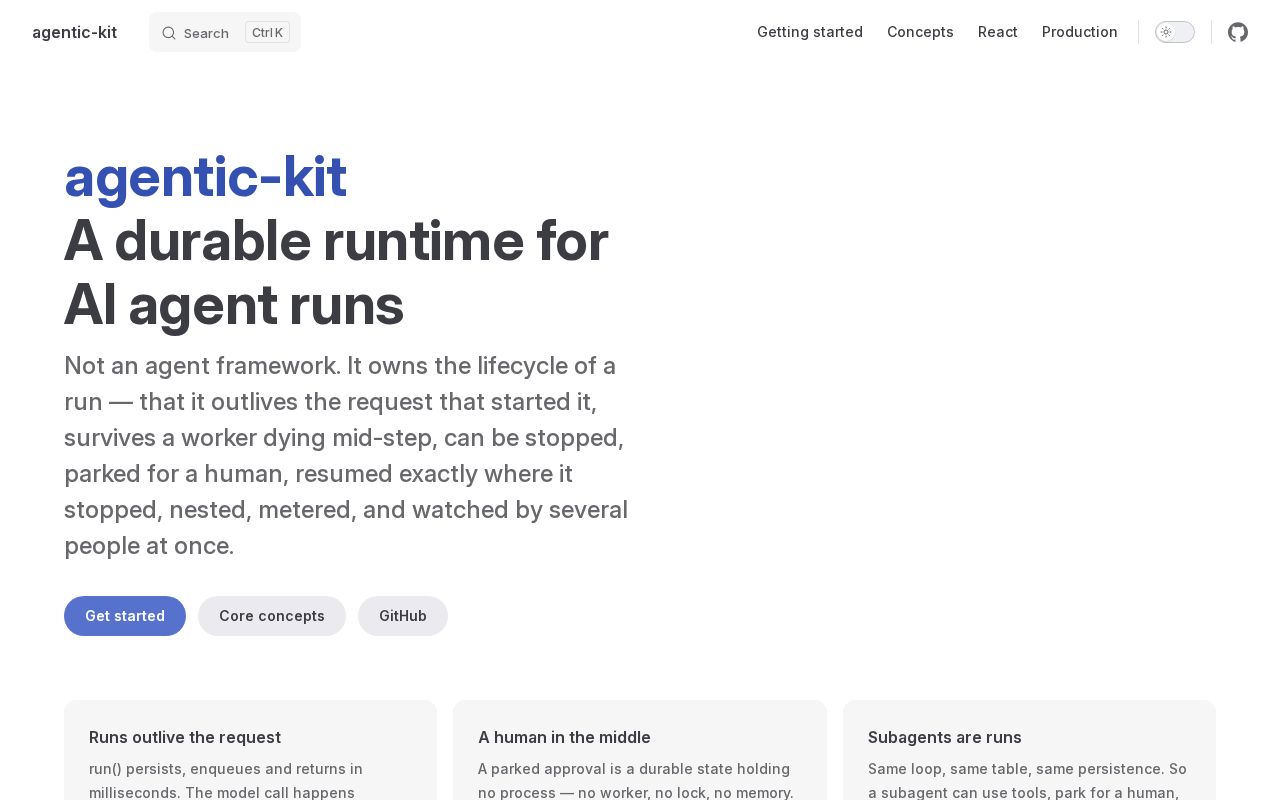Click the "A durable runtime for AI agent runs" heading
1280x800 pixels.
coord(336,272)
